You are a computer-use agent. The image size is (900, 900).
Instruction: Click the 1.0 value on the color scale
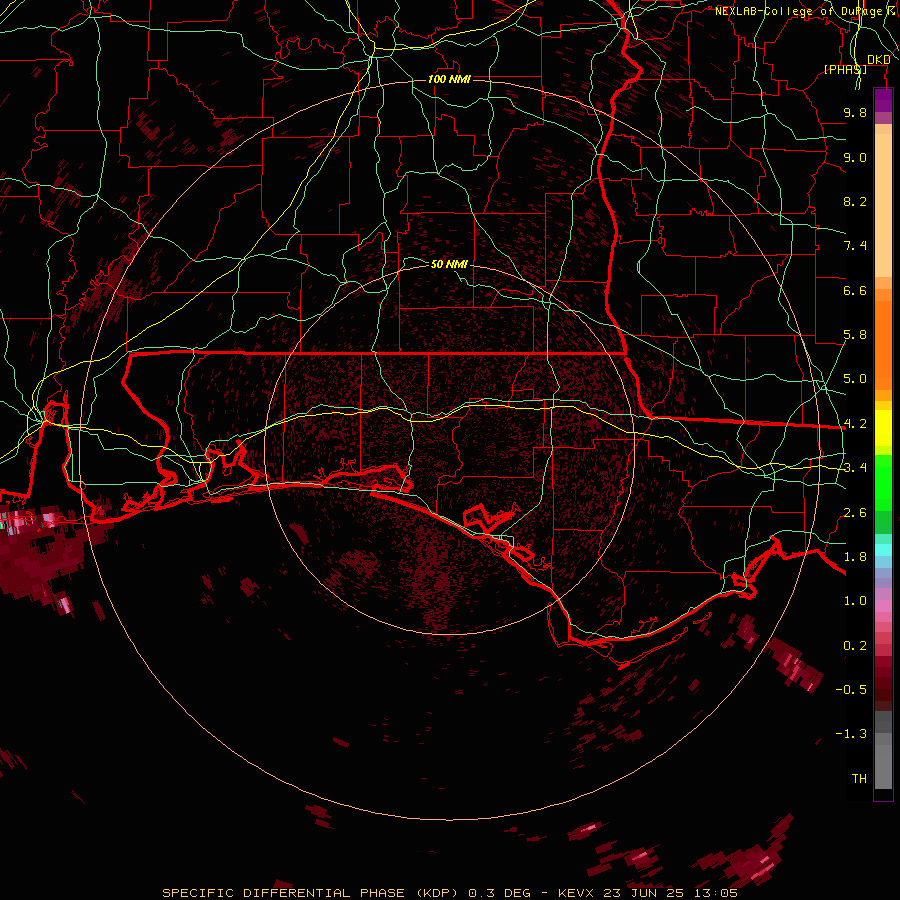tap(855, 601)
